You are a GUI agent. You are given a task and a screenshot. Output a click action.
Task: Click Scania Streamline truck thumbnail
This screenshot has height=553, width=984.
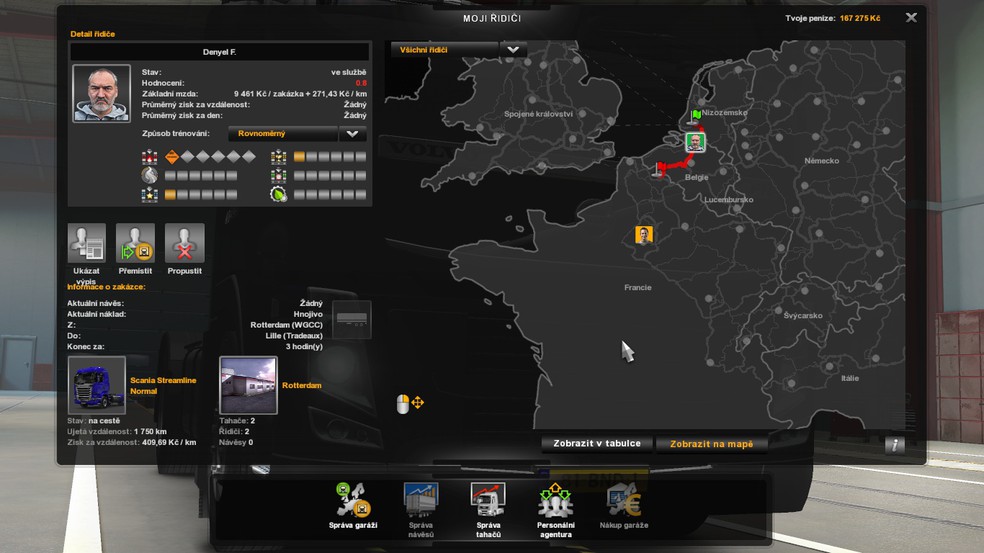point(97,385)
